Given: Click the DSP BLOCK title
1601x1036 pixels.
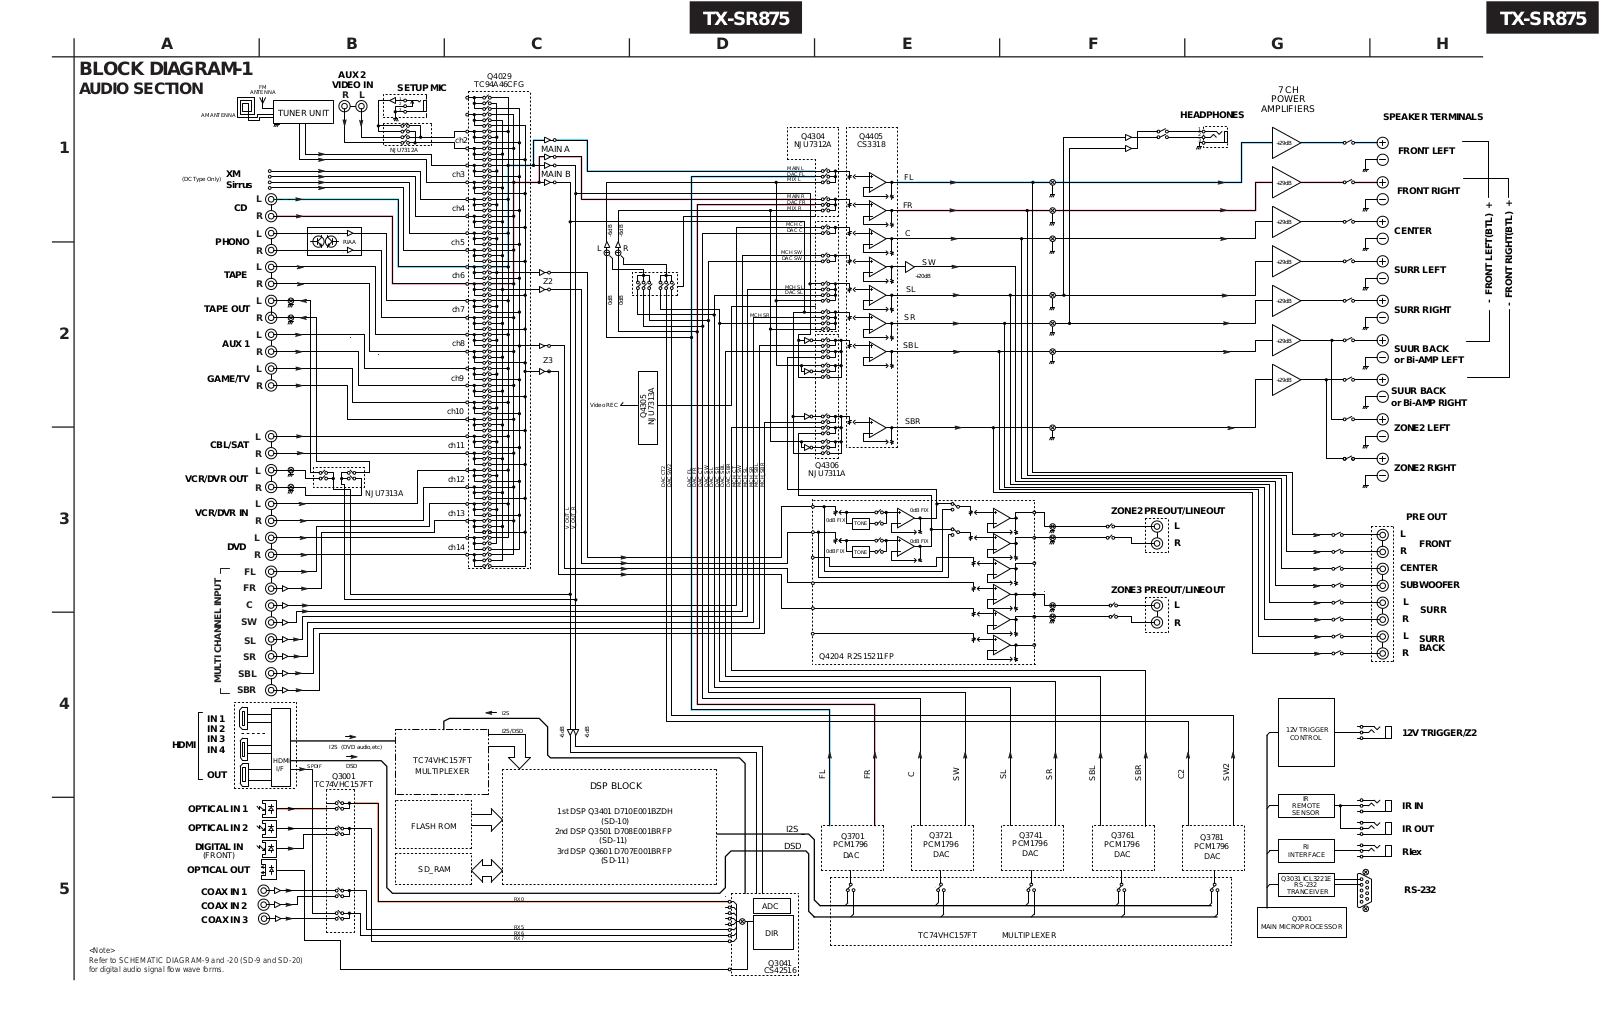Looking at the screenshot, I should click(x=615, y=786).
